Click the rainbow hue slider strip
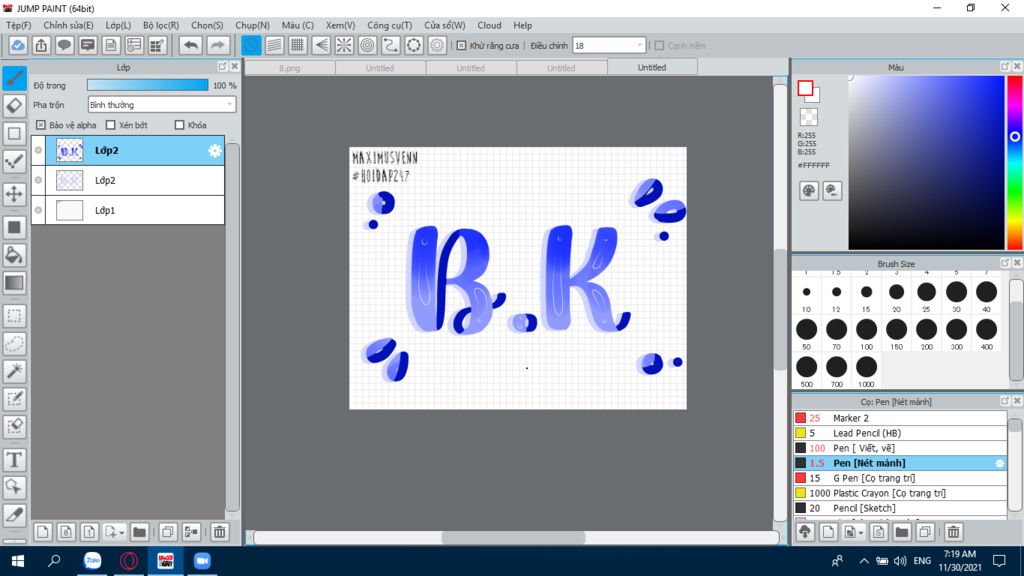This screenshot has height=576, width=1024. [1015, 162]
